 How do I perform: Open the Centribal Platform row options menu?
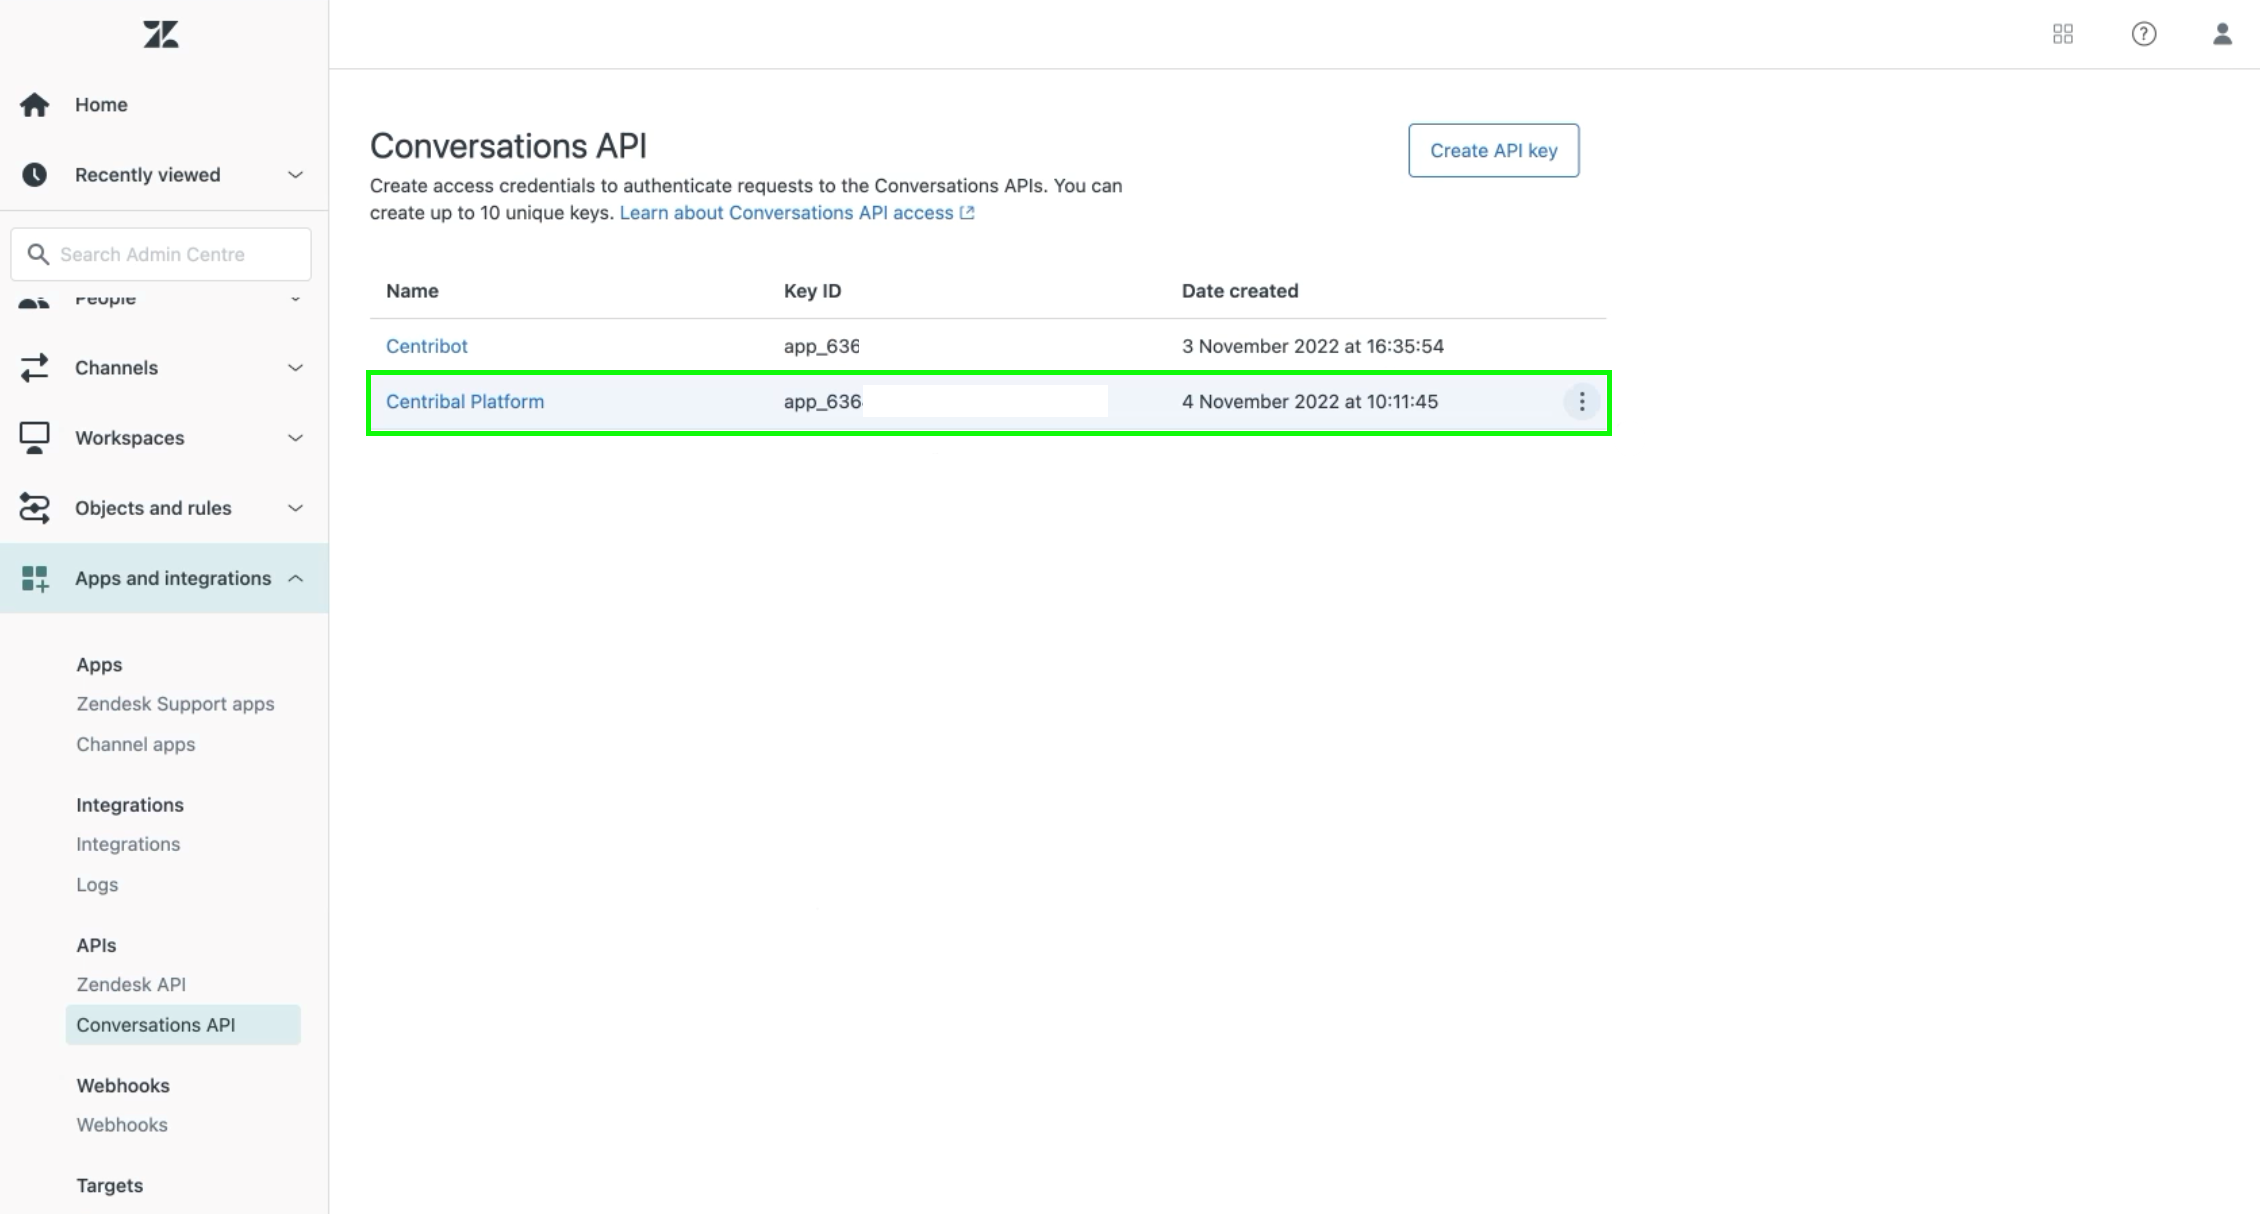(x=1581, y=402)
